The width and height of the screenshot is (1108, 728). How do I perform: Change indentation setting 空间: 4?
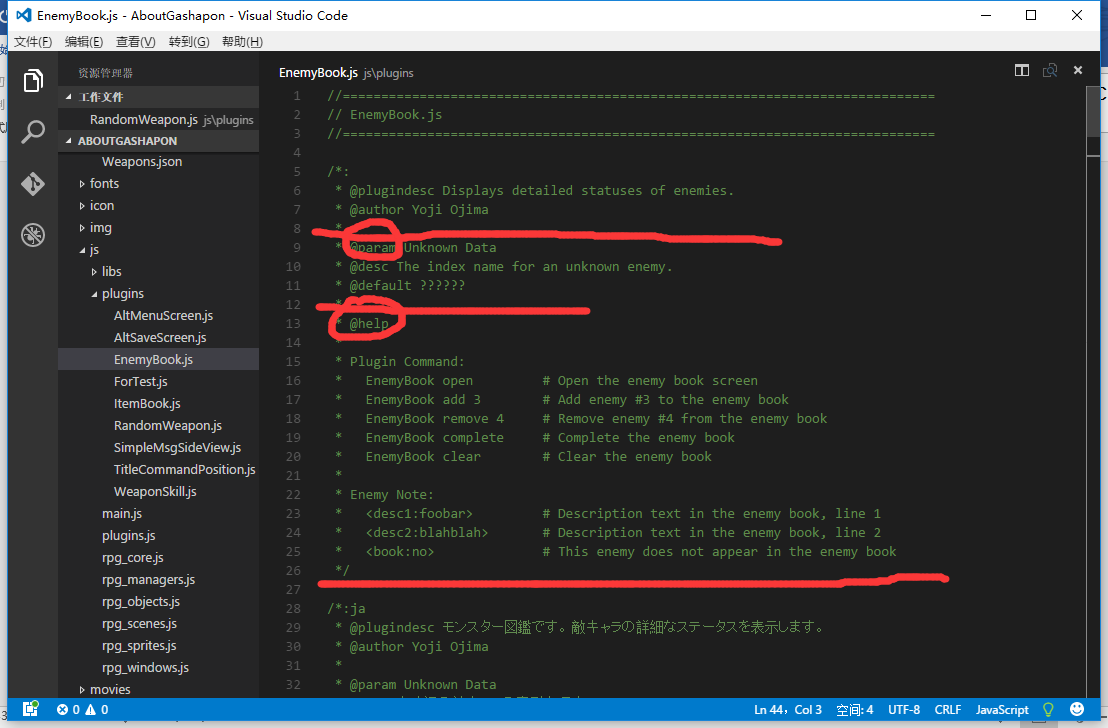tap(855, 710)
